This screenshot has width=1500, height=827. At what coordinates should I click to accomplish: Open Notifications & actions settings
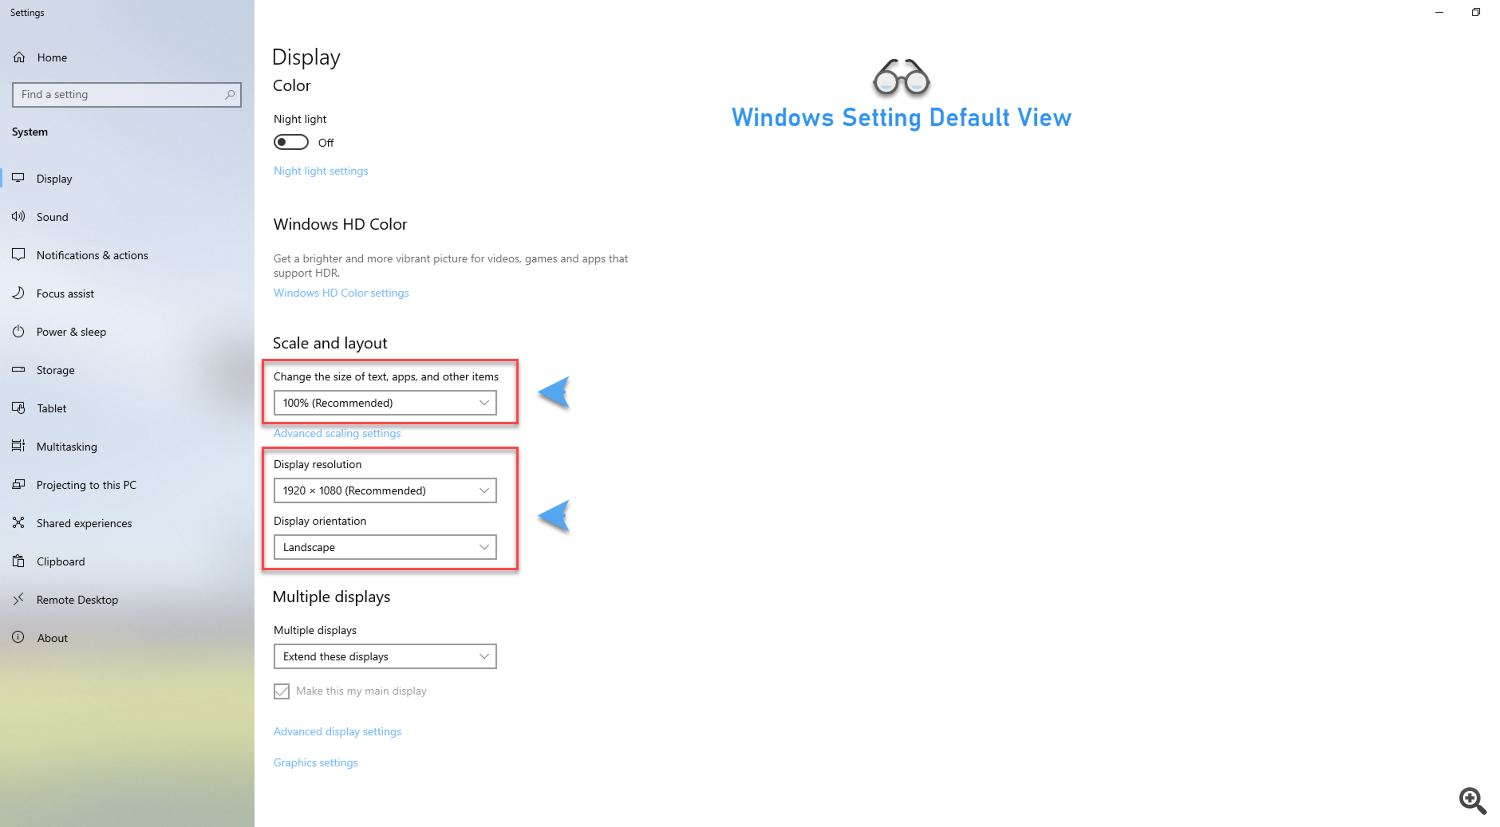point(19,255)
